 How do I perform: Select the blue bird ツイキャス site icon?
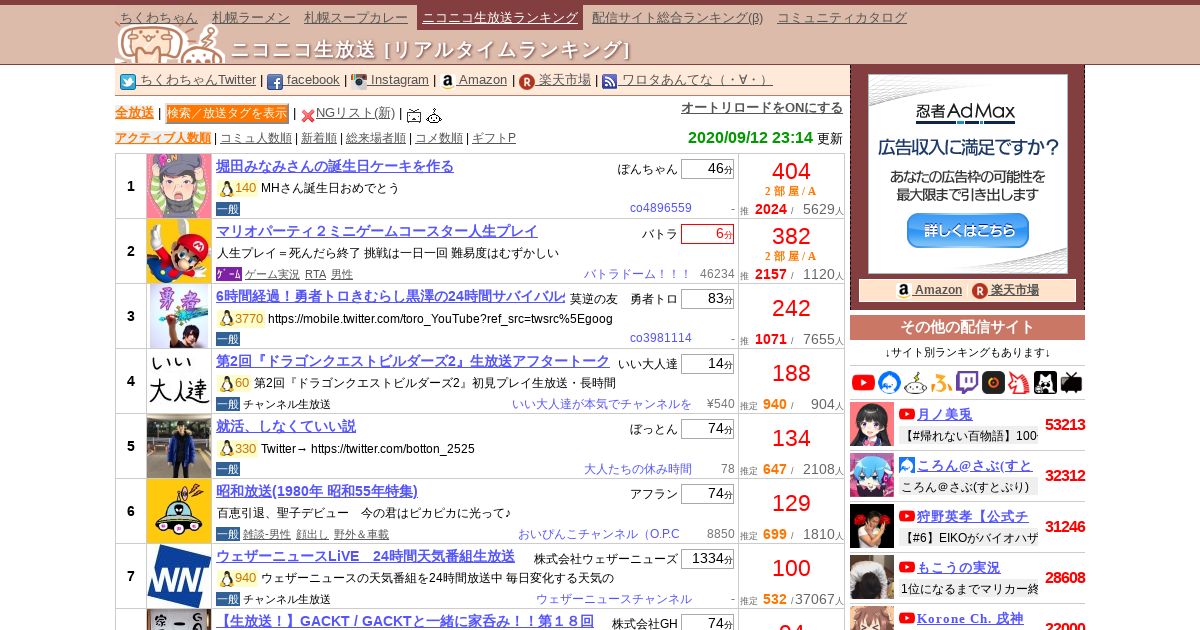coord(889,382)
